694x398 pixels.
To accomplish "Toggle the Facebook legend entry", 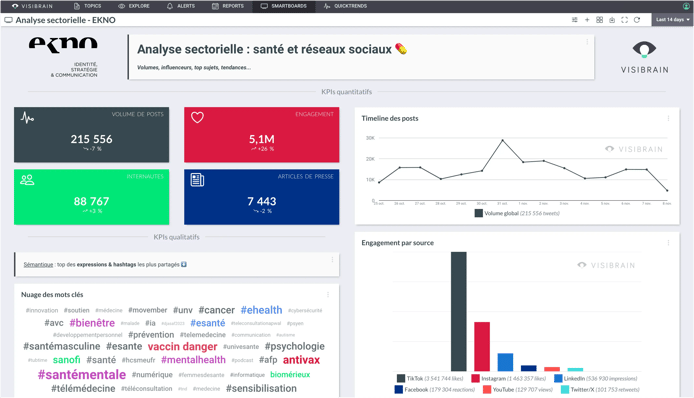I will click(435, 390).
